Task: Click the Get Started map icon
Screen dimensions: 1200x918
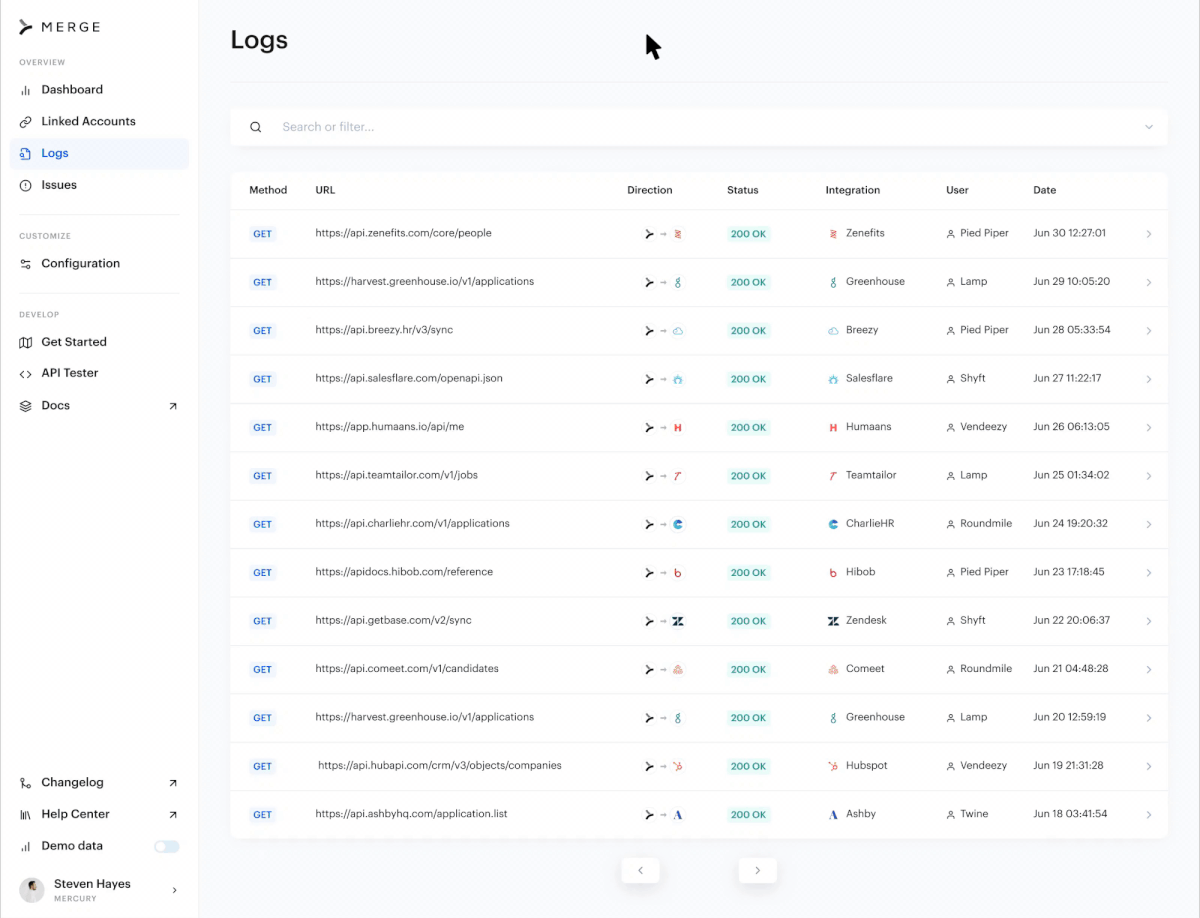Action: tap(26, 342)
